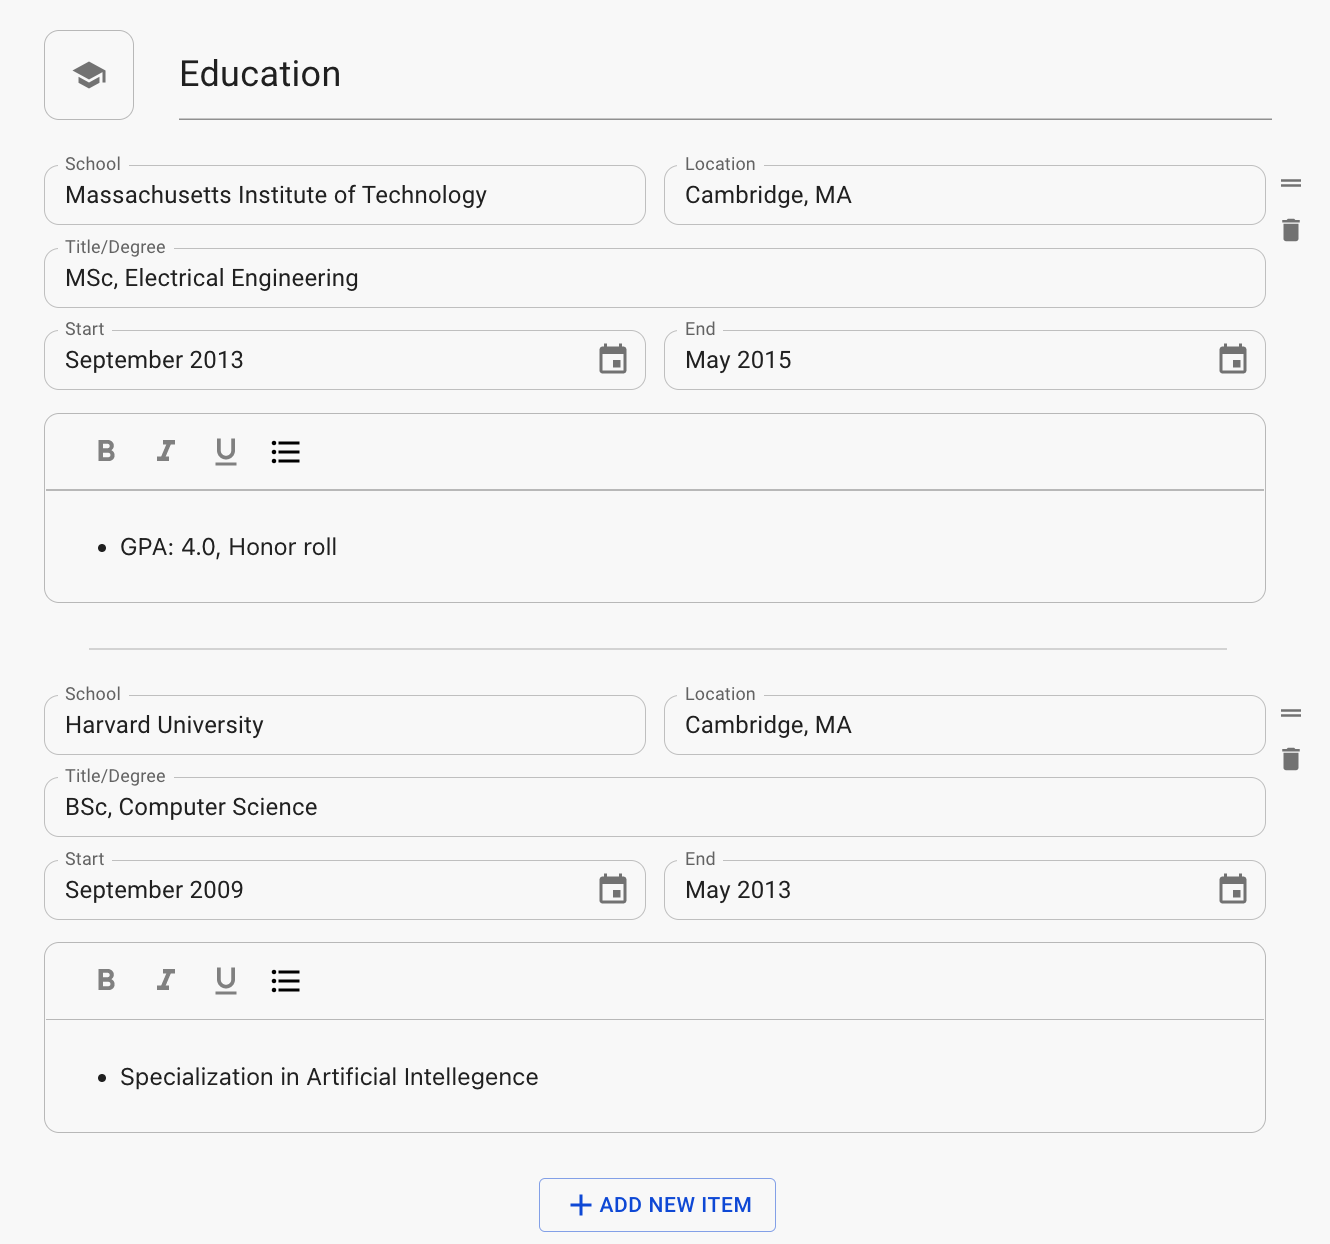Toggle italic in the MIT description editor
The image size is (1330, 1244).
(x=166, y=451)
